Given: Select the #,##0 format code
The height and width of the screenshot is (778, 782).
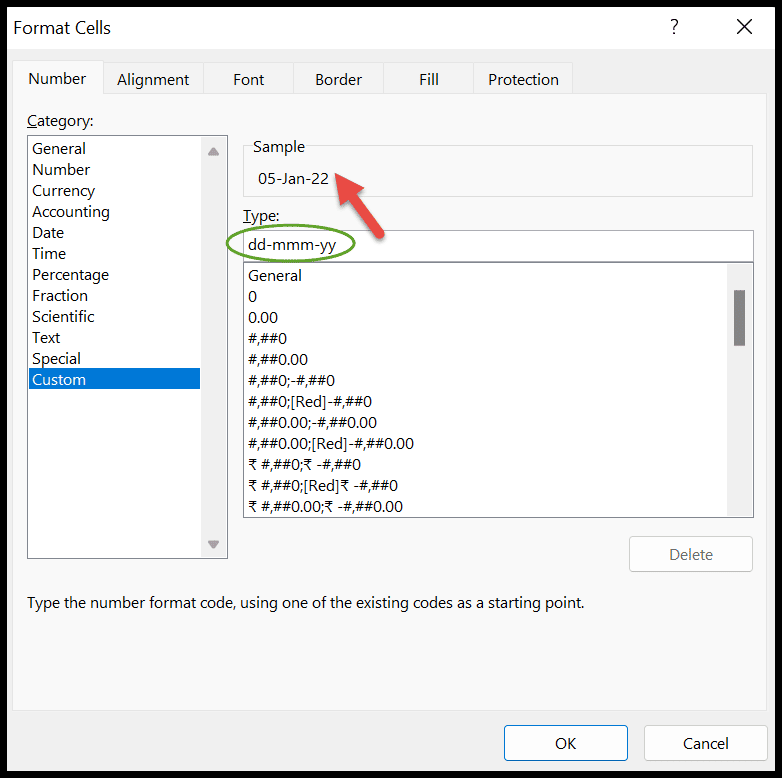Looking at the screenshot, I should 485,339.
